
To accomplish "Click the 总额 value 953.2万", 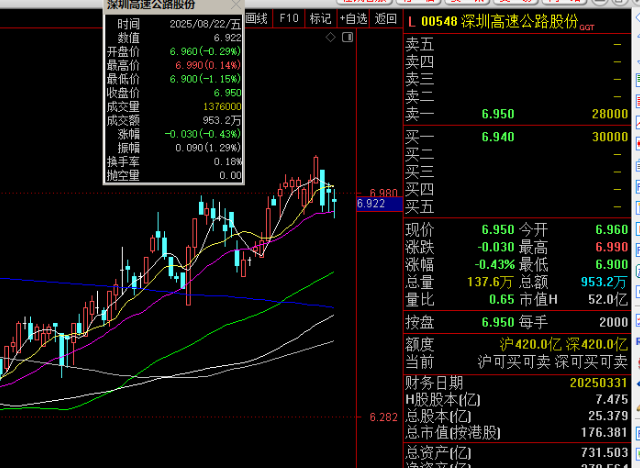I will point(604,282).
